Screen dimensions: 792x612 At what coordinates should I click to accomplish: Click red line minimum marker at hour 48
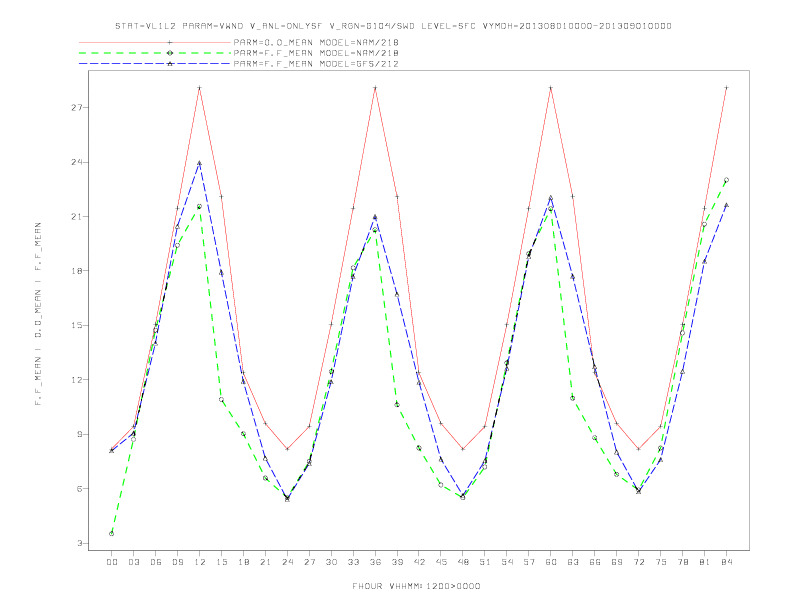(x=463, y=449)
